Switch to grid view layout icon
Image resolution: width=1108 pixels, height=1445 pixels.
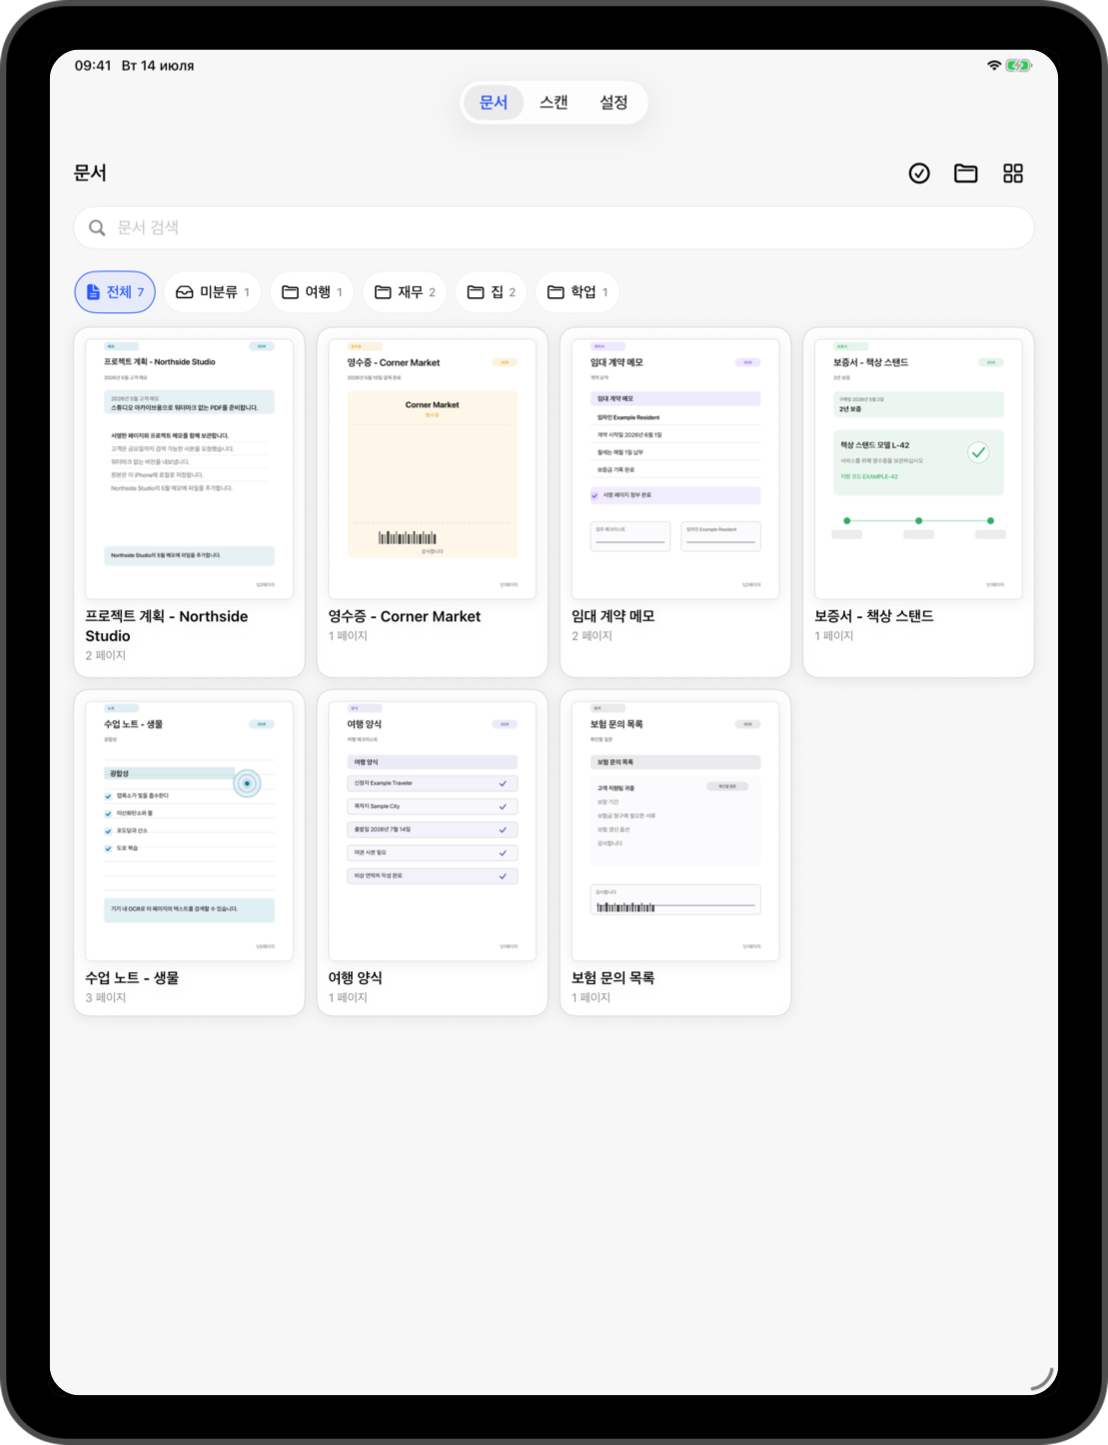[x=1013, y=174]
